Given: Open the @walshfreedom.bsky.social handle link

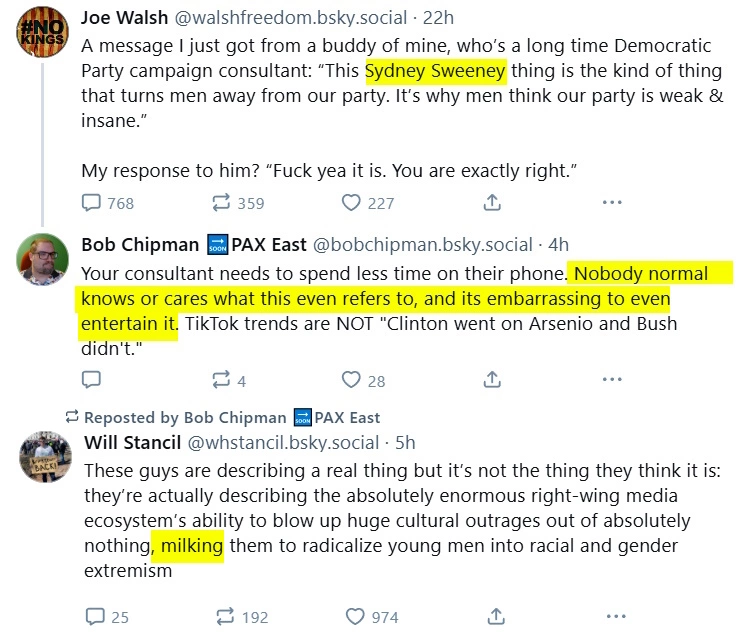Looking at the screenshot, I should point(290,18).
